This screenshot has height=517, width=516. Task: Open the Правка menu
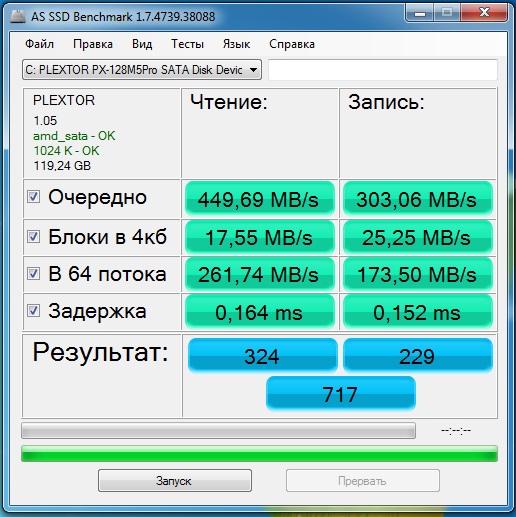point(93,44)
